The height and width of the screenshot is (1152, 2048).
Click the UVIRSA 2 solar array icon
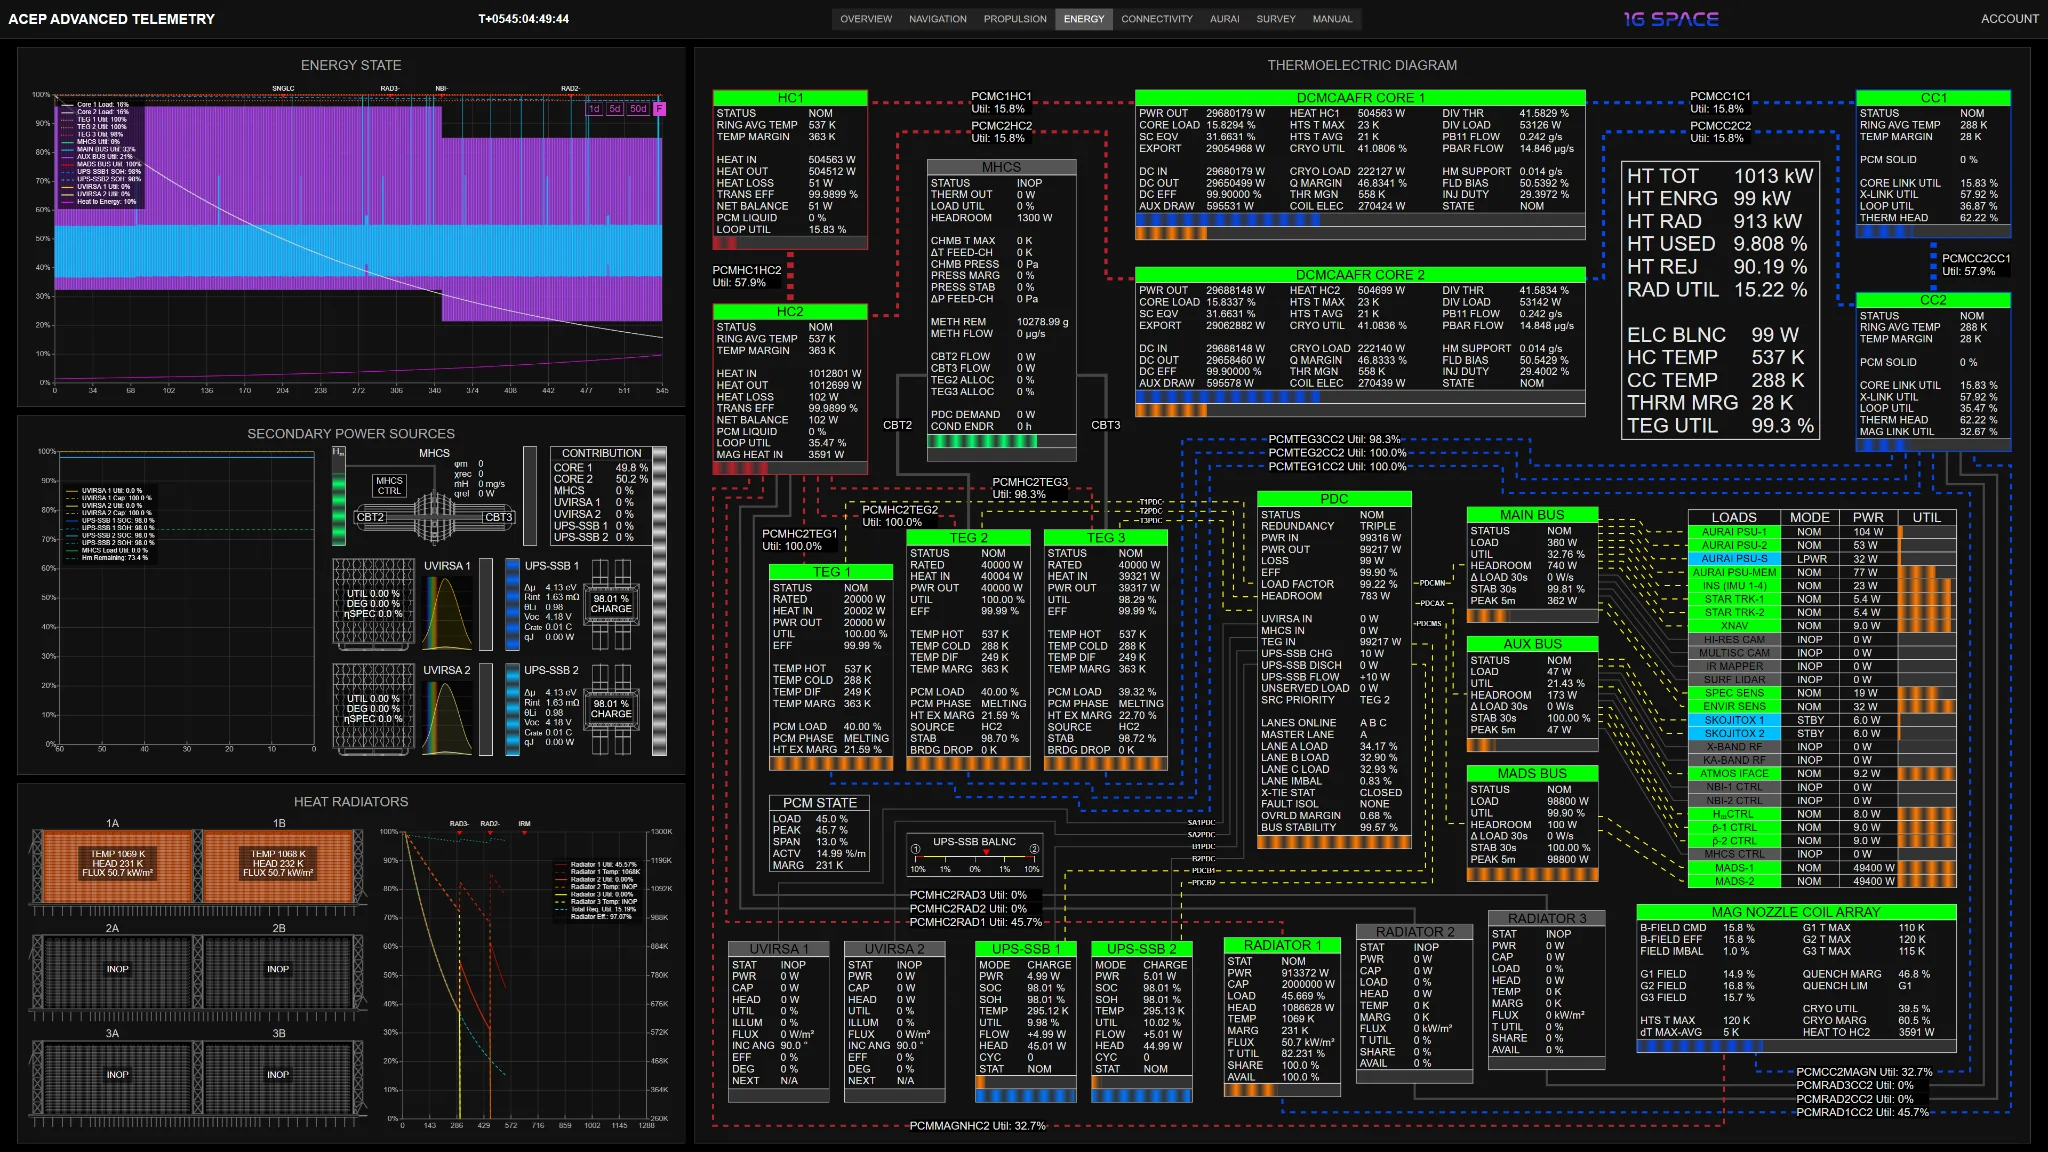[373, 709]
